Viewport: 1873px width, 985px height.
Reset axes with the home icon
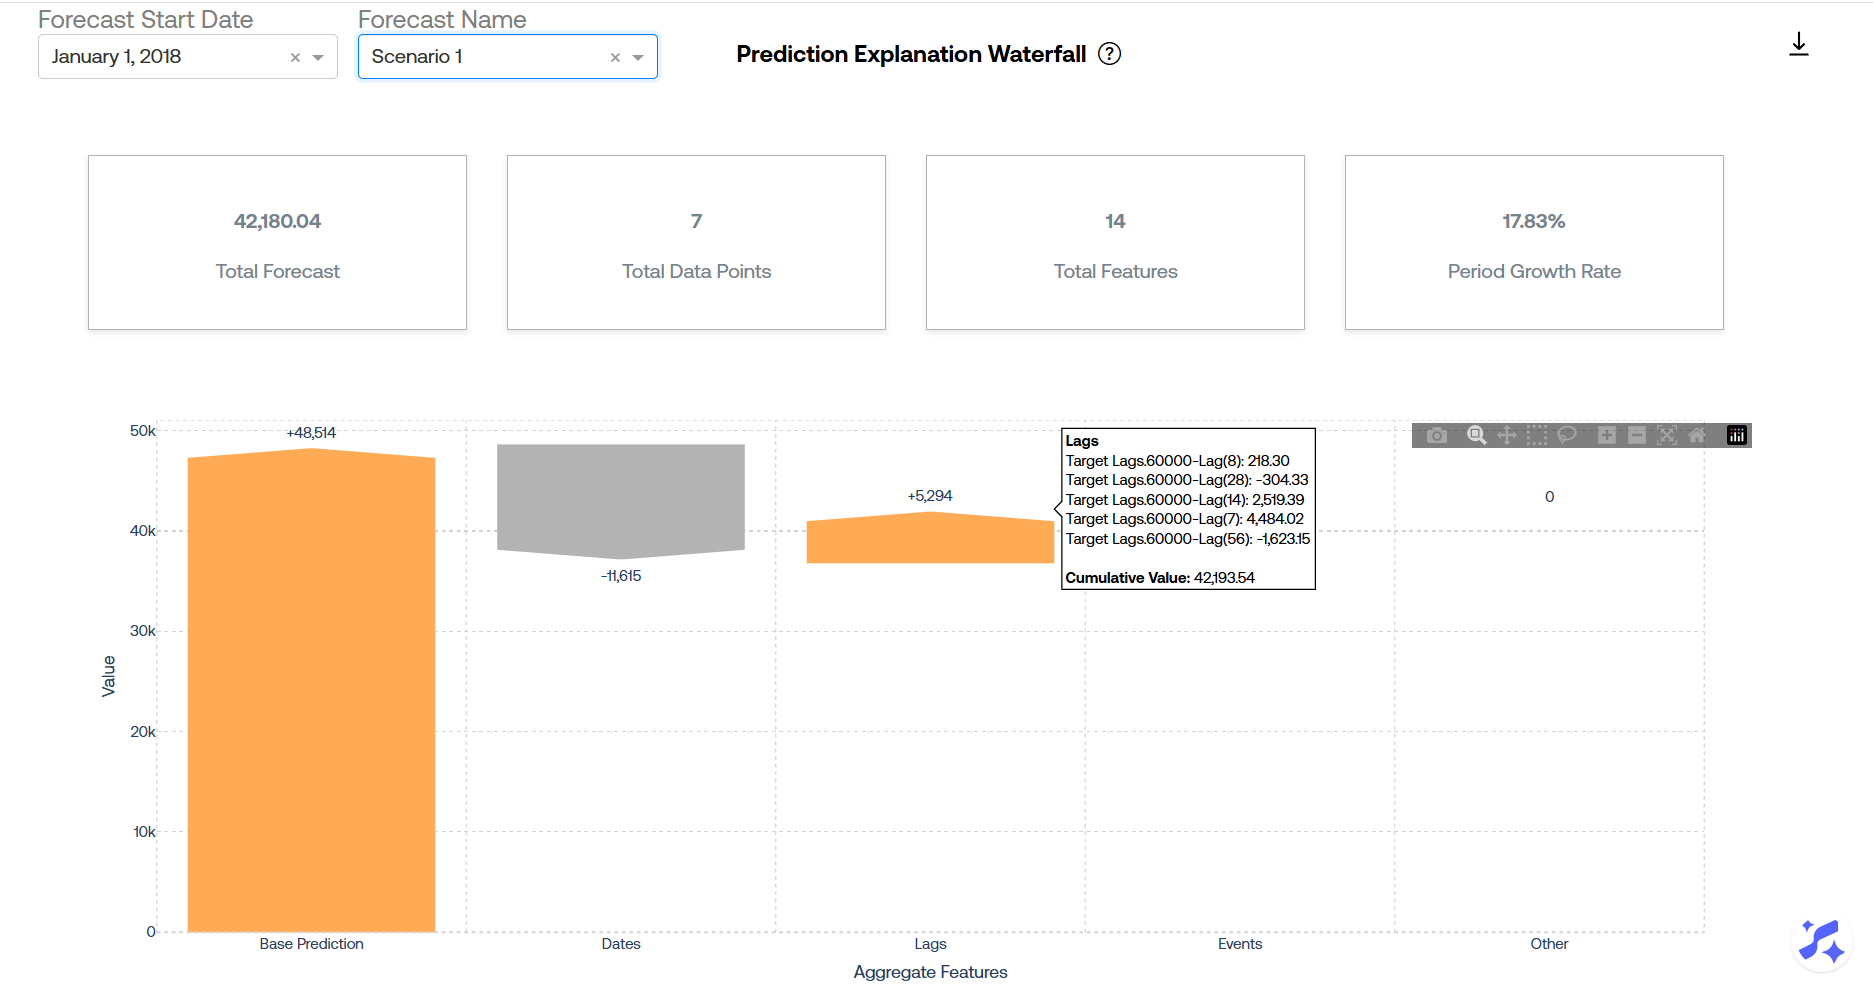[x=1697, y=435]
